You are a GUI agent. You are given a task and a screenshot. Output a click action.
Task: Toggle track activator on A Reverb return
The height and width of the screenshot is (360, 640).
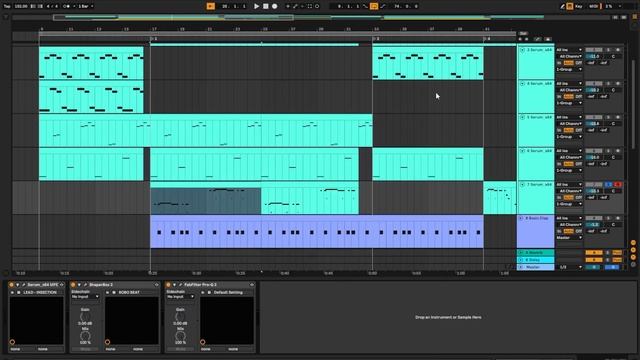[594, 253]
